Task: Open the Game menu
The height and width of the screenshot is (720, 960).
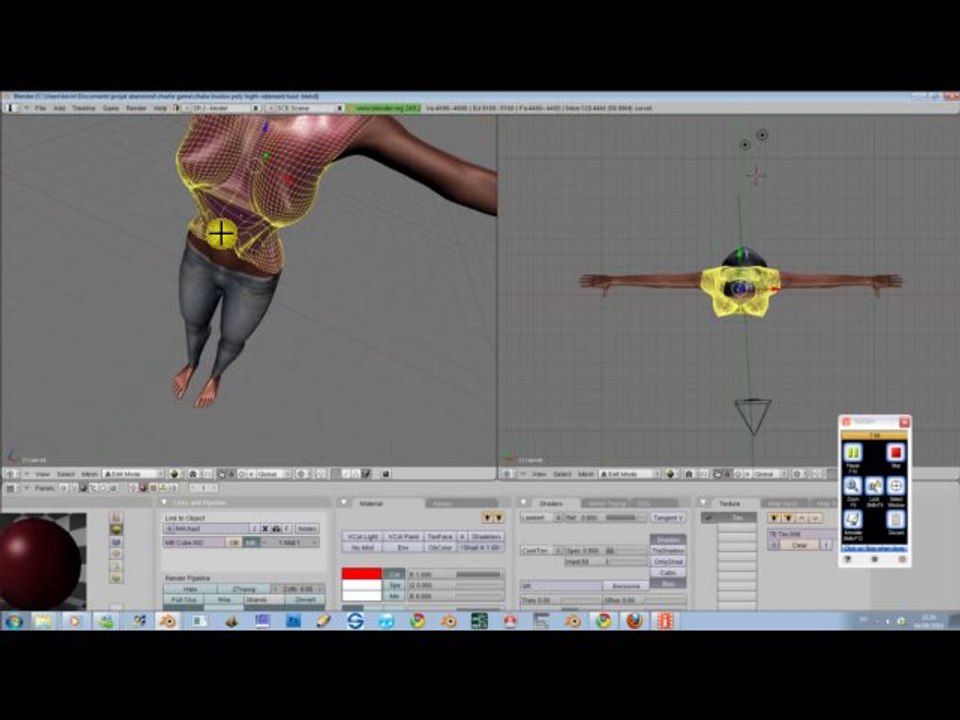Action: point(111,108)
